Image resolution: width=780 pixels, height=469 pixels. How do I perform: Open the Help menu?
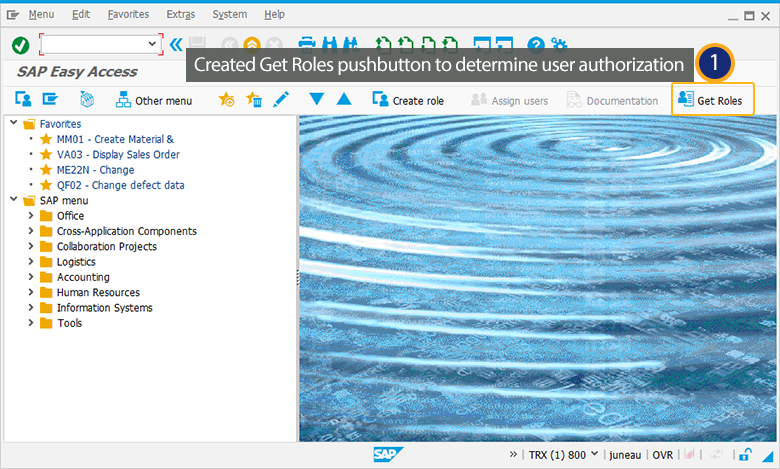tap(275, 14)
